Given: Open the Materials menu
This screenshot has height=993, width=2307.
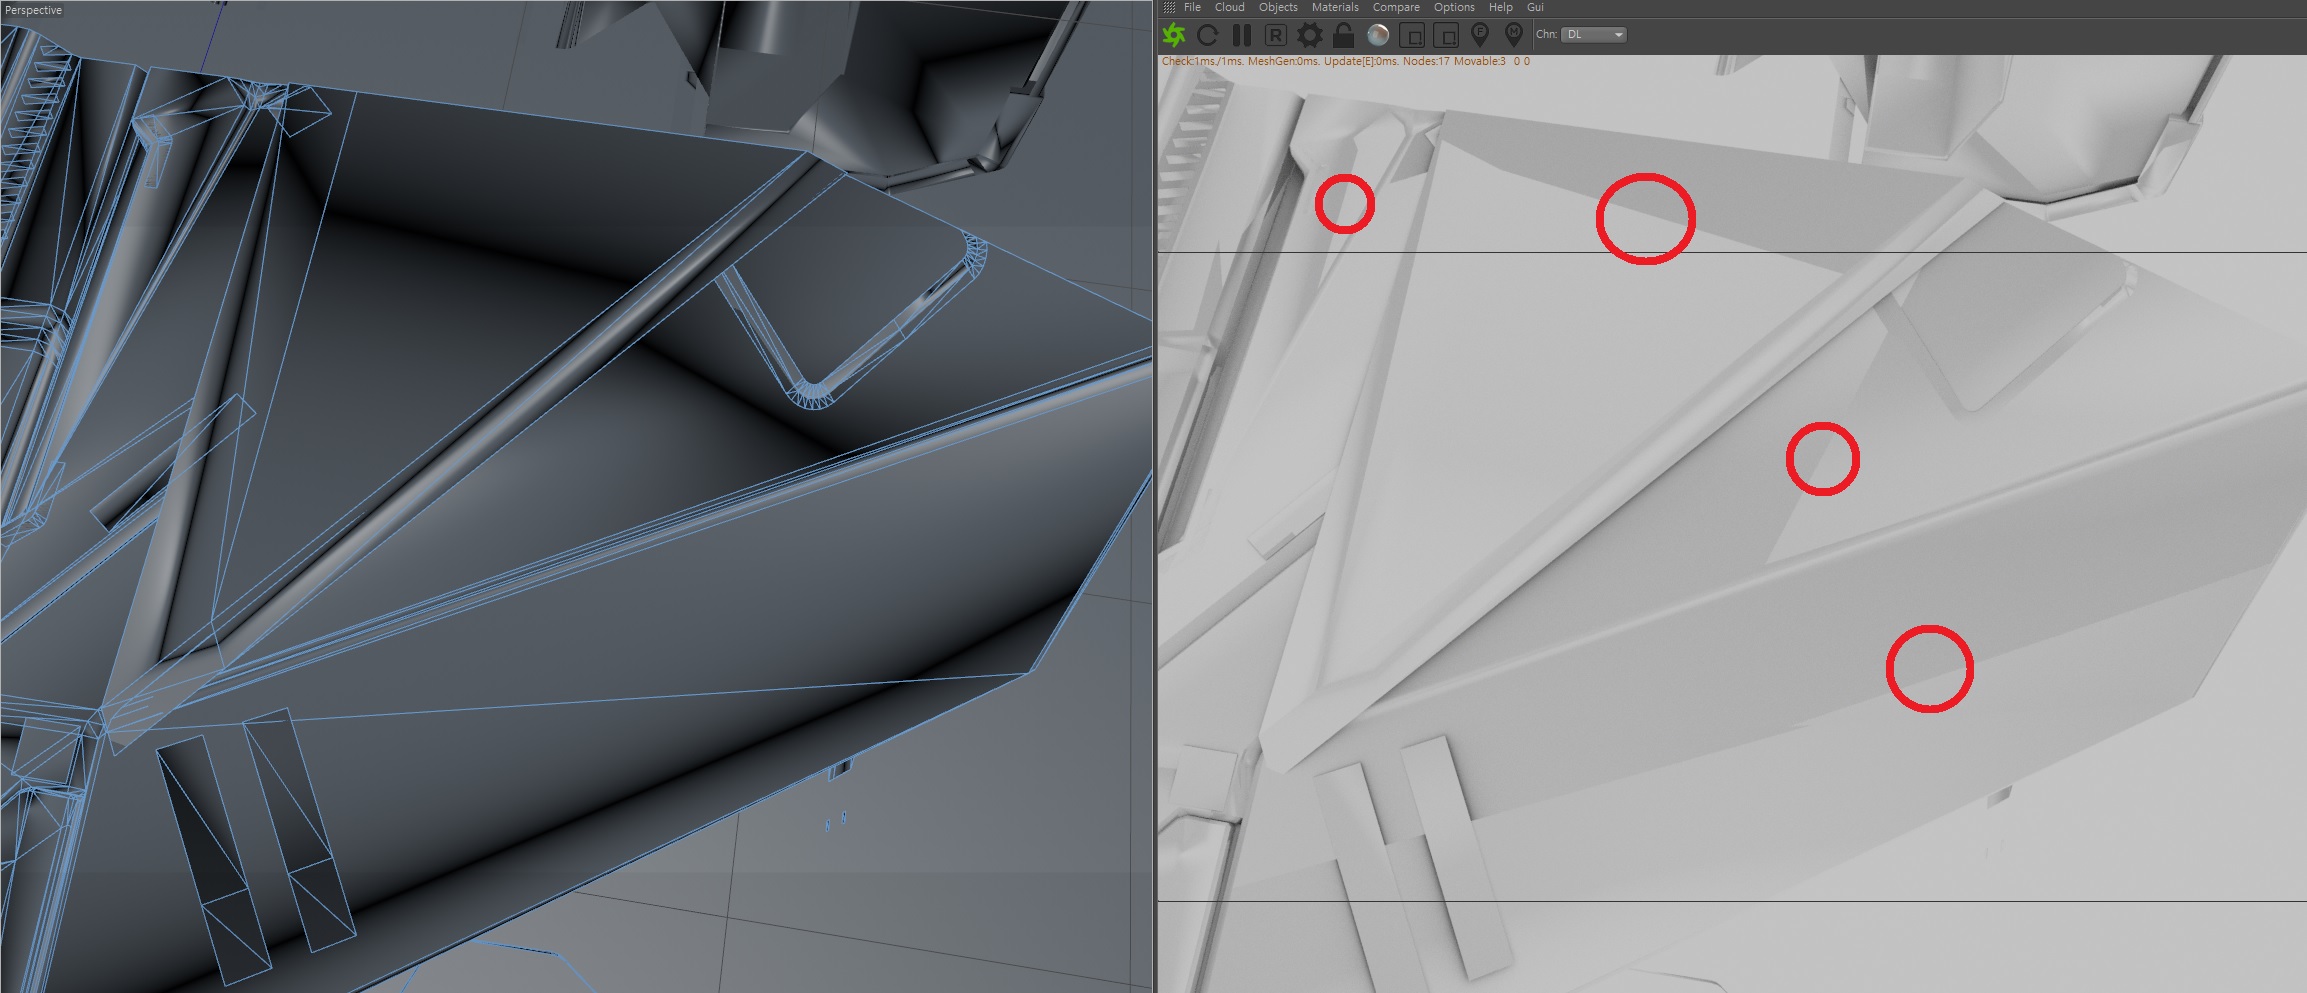Looking at the screenshot, I should (x=1335, y=7).
